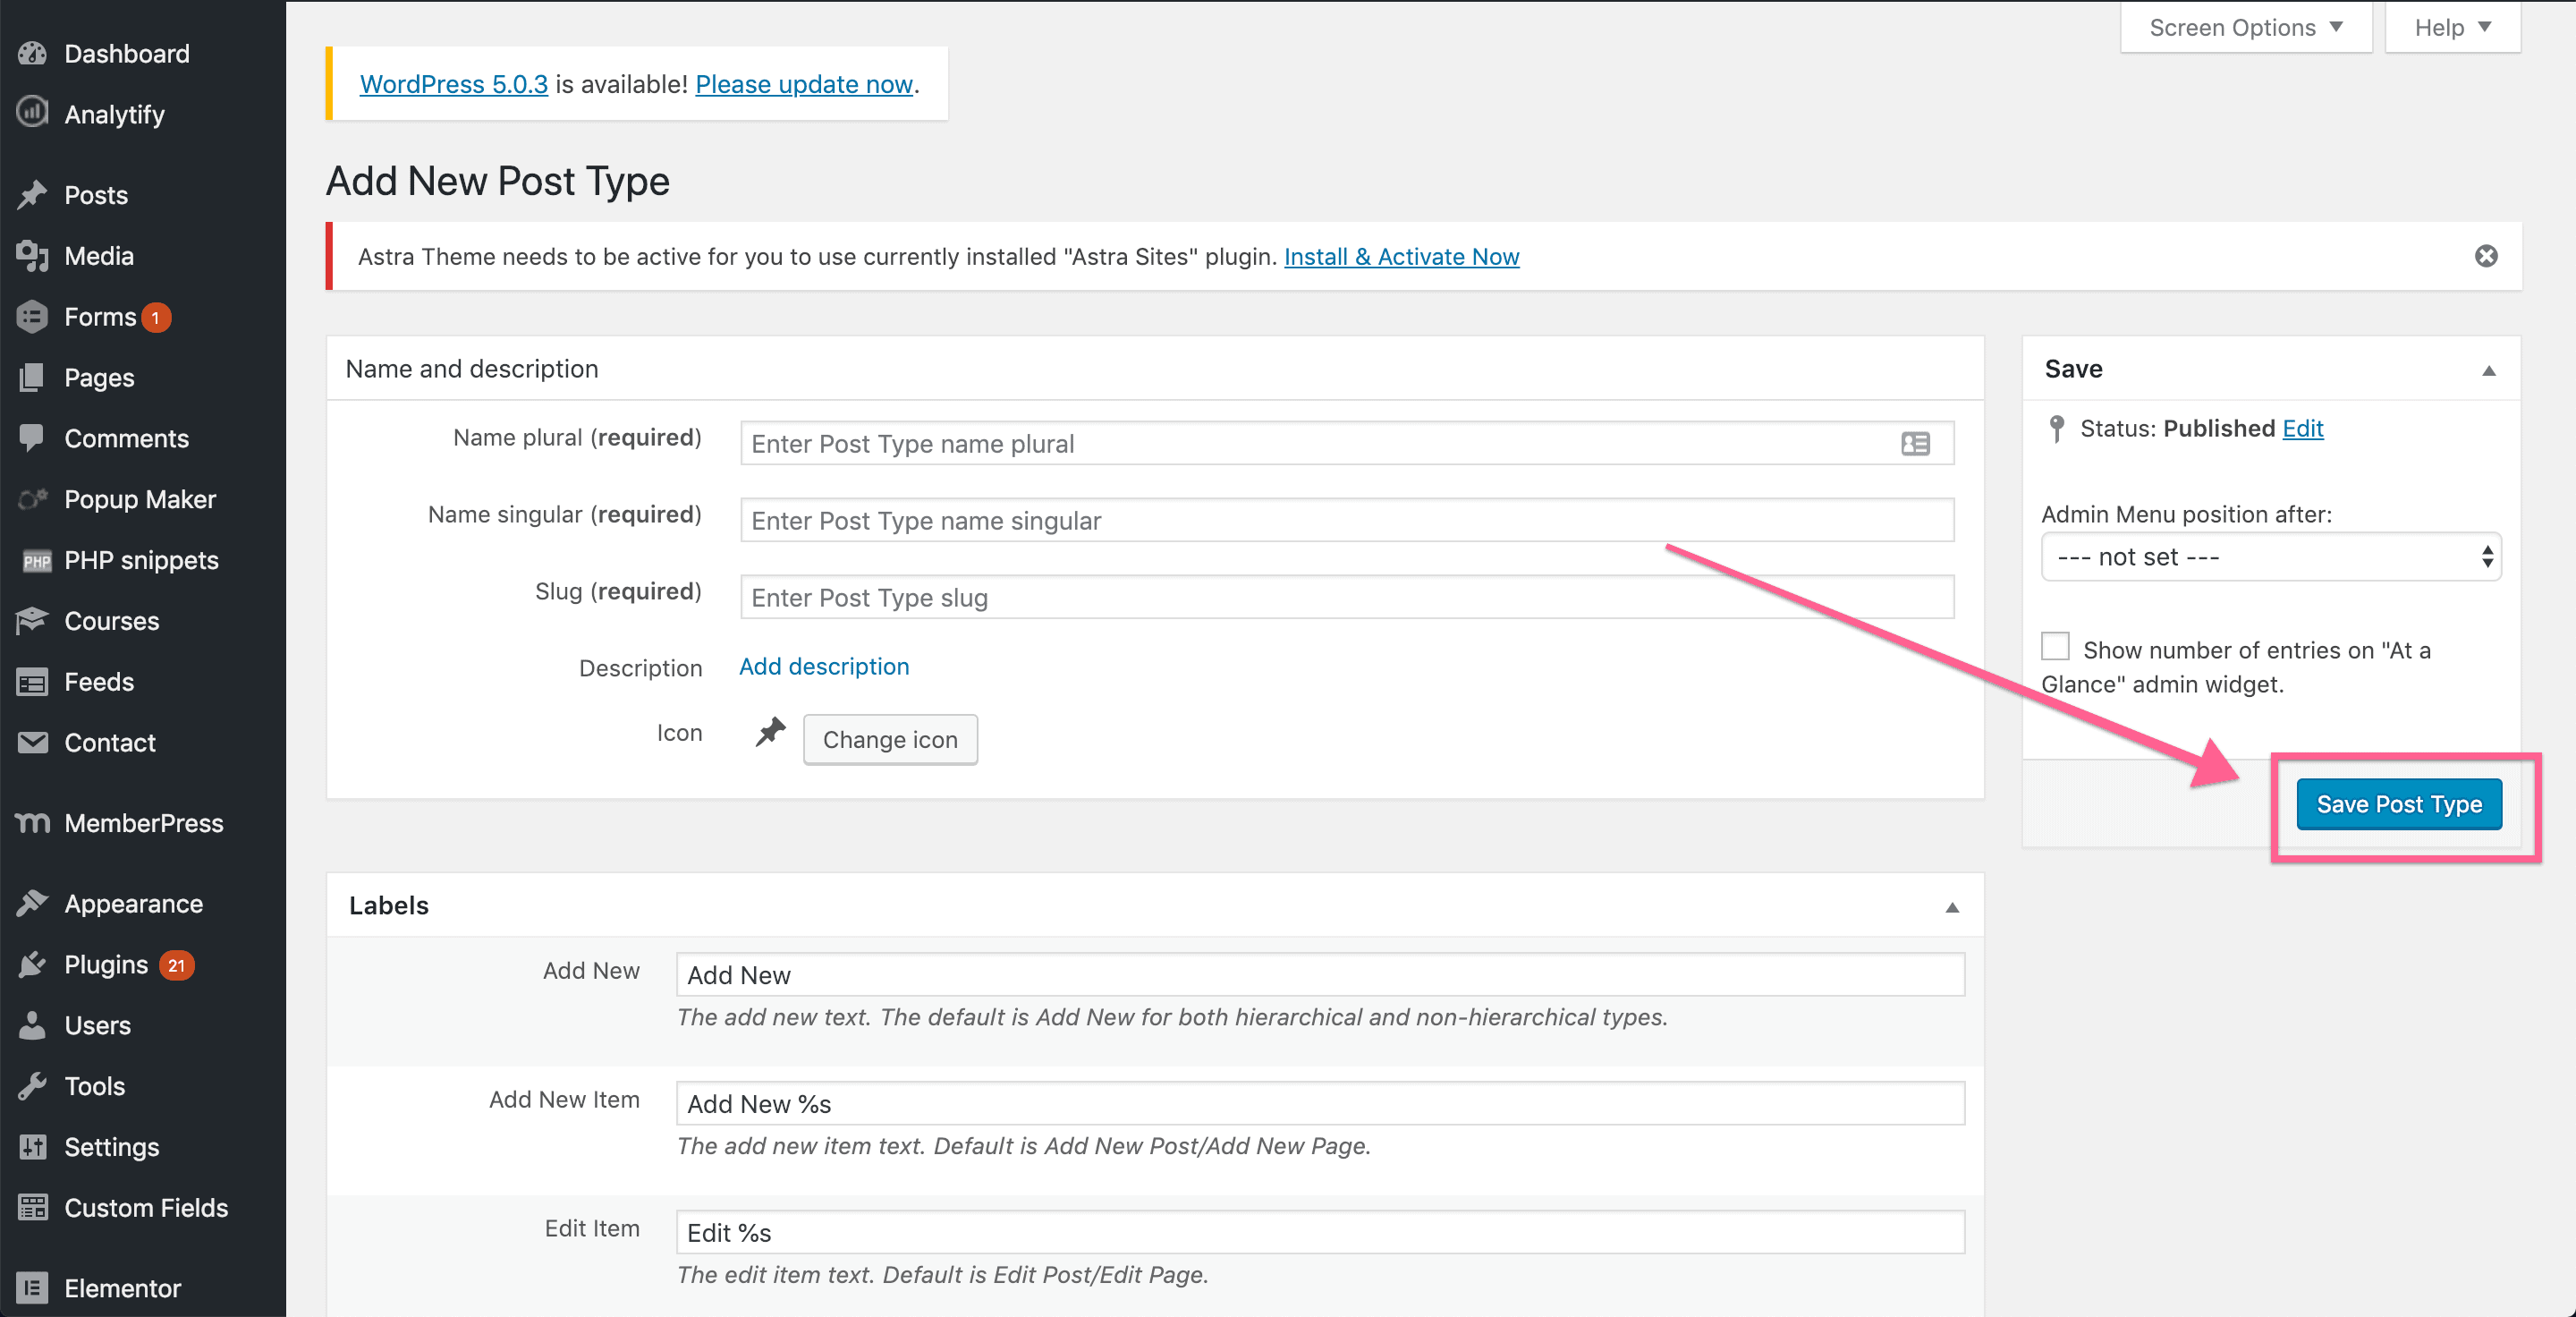Click the Pages icon in sidebar
Viewport: 2576px width, 1317px height.
pyautogui.click(x=33, y=378)
